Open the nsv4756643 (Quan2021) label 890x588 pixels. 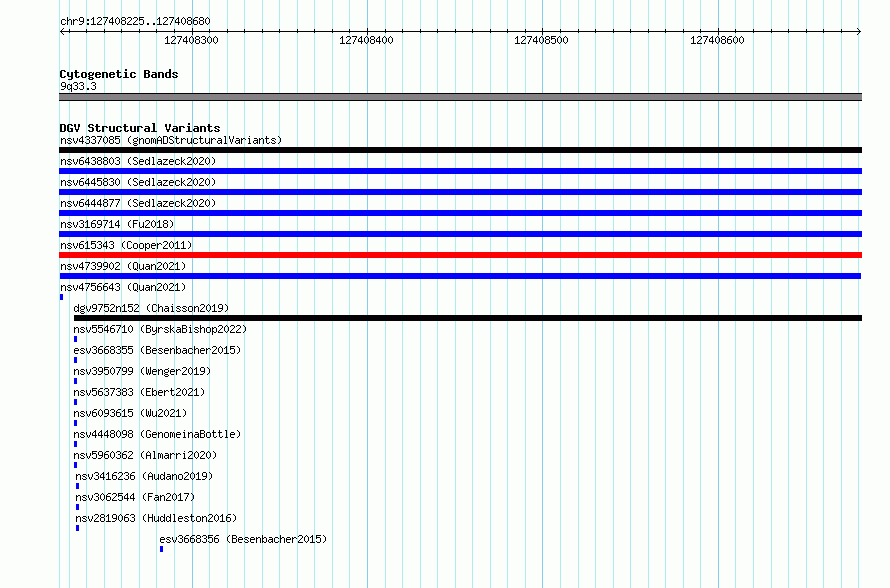click(x=123, y=287)
